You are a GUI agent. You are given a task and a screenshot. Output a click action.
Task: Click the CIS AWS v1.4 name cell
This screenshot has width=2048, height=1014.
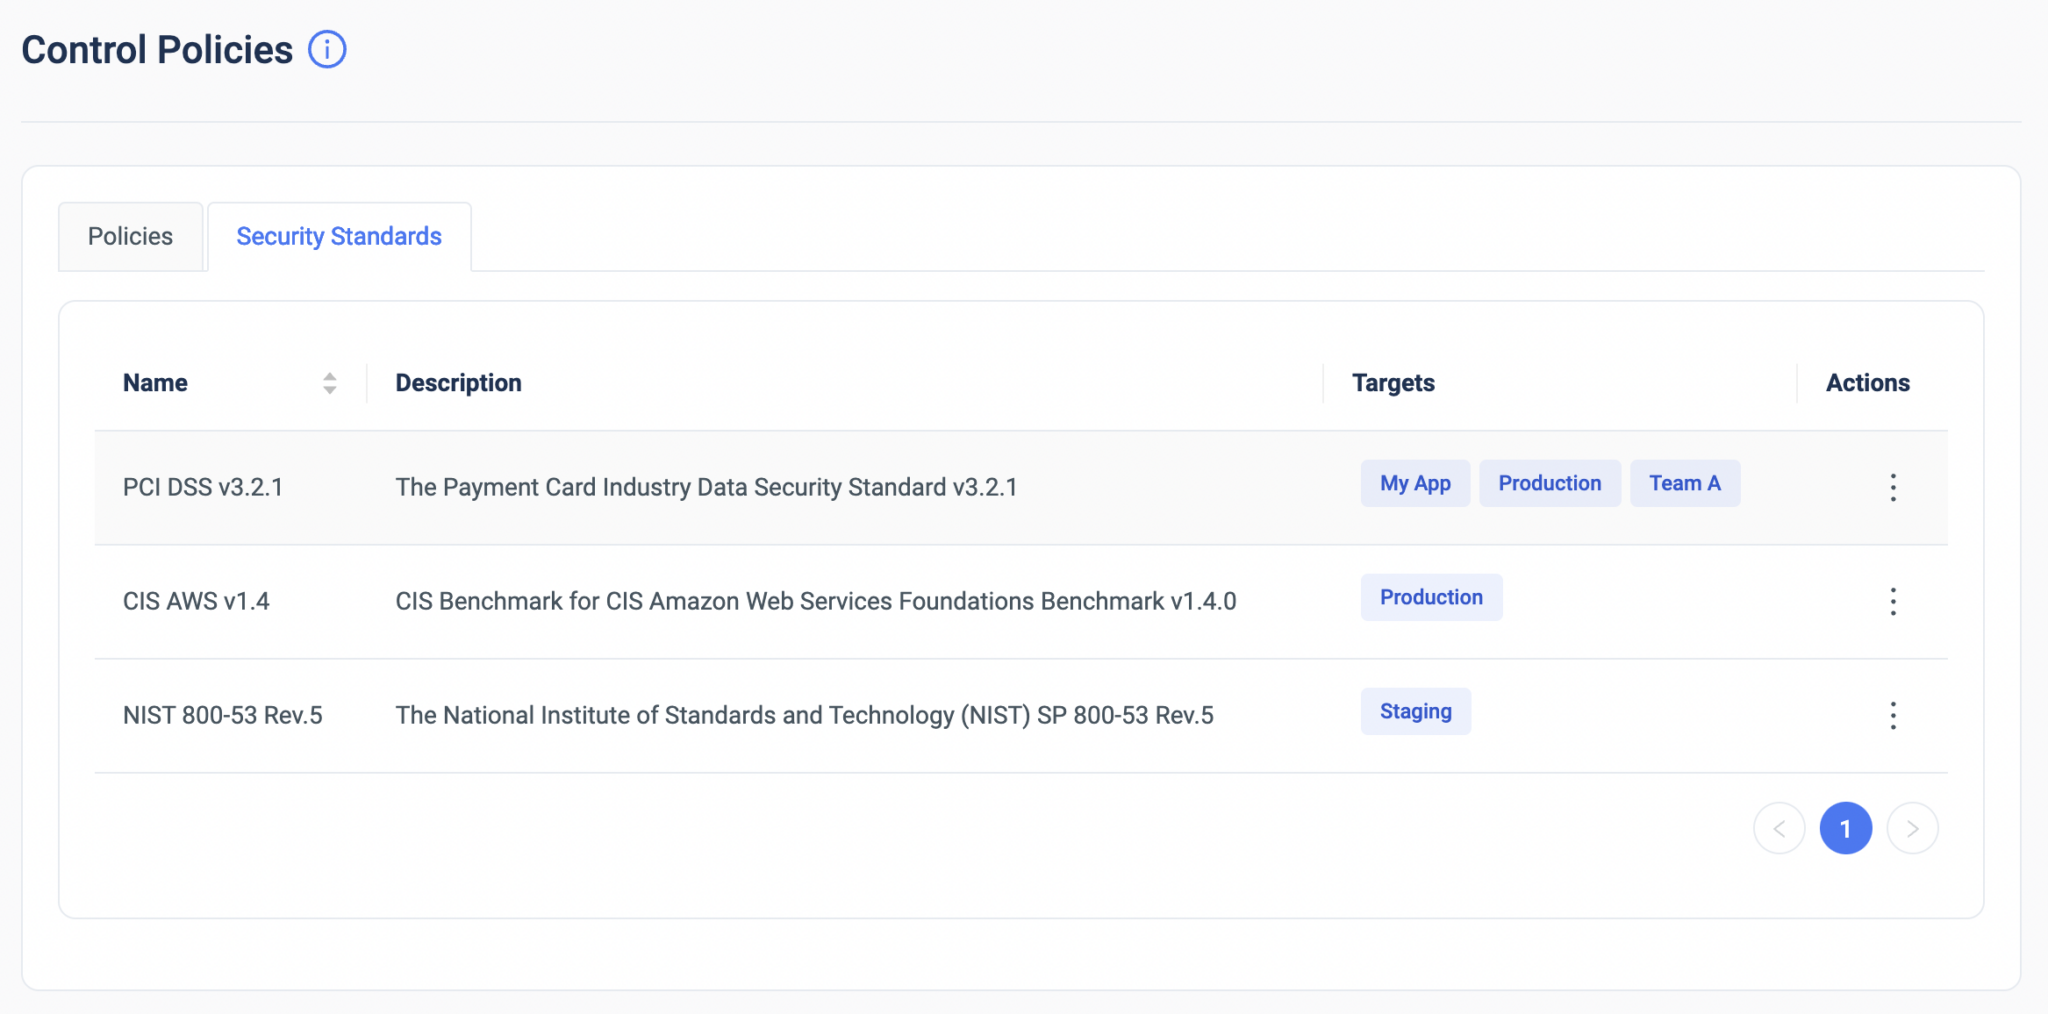[196, 601]
